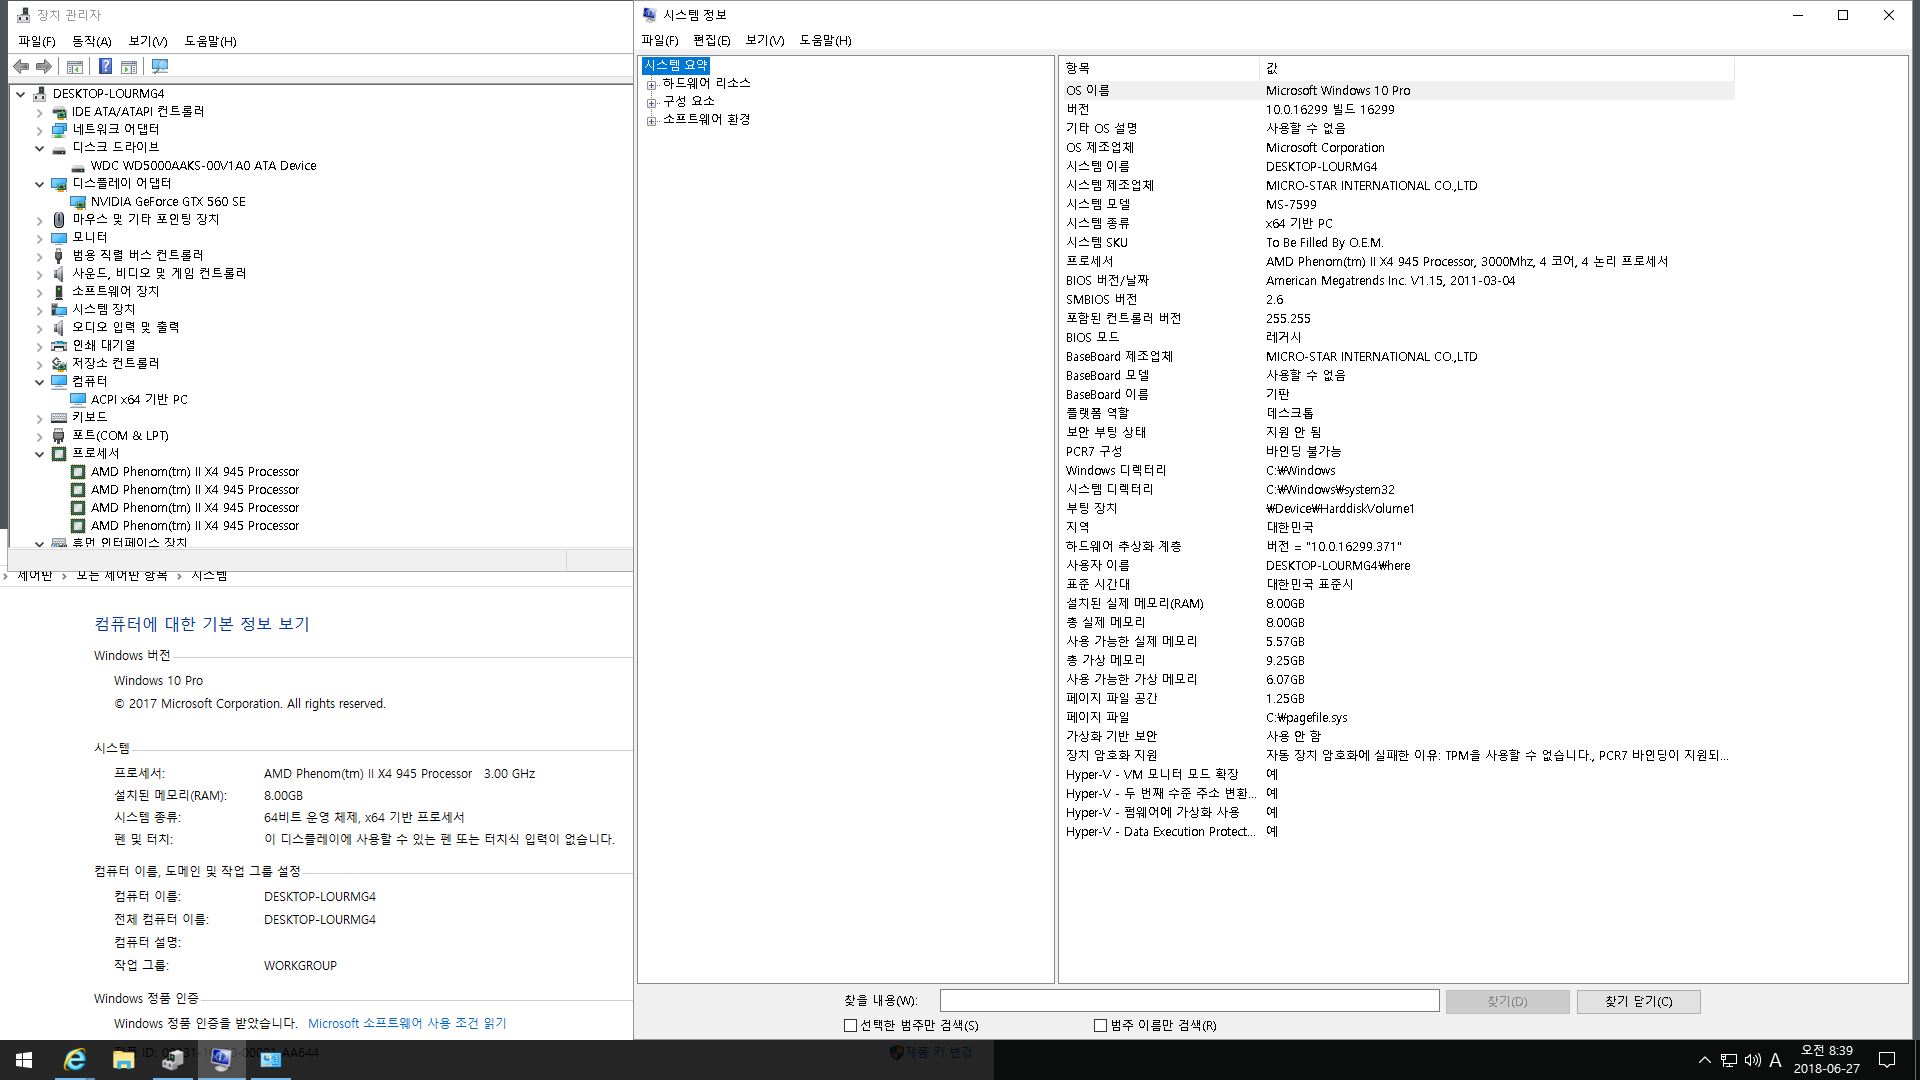Image resolution: width=1920 pixels, height=1080 pixels.
Task: Open the notification center icon
Action: click(1887, 1060)
